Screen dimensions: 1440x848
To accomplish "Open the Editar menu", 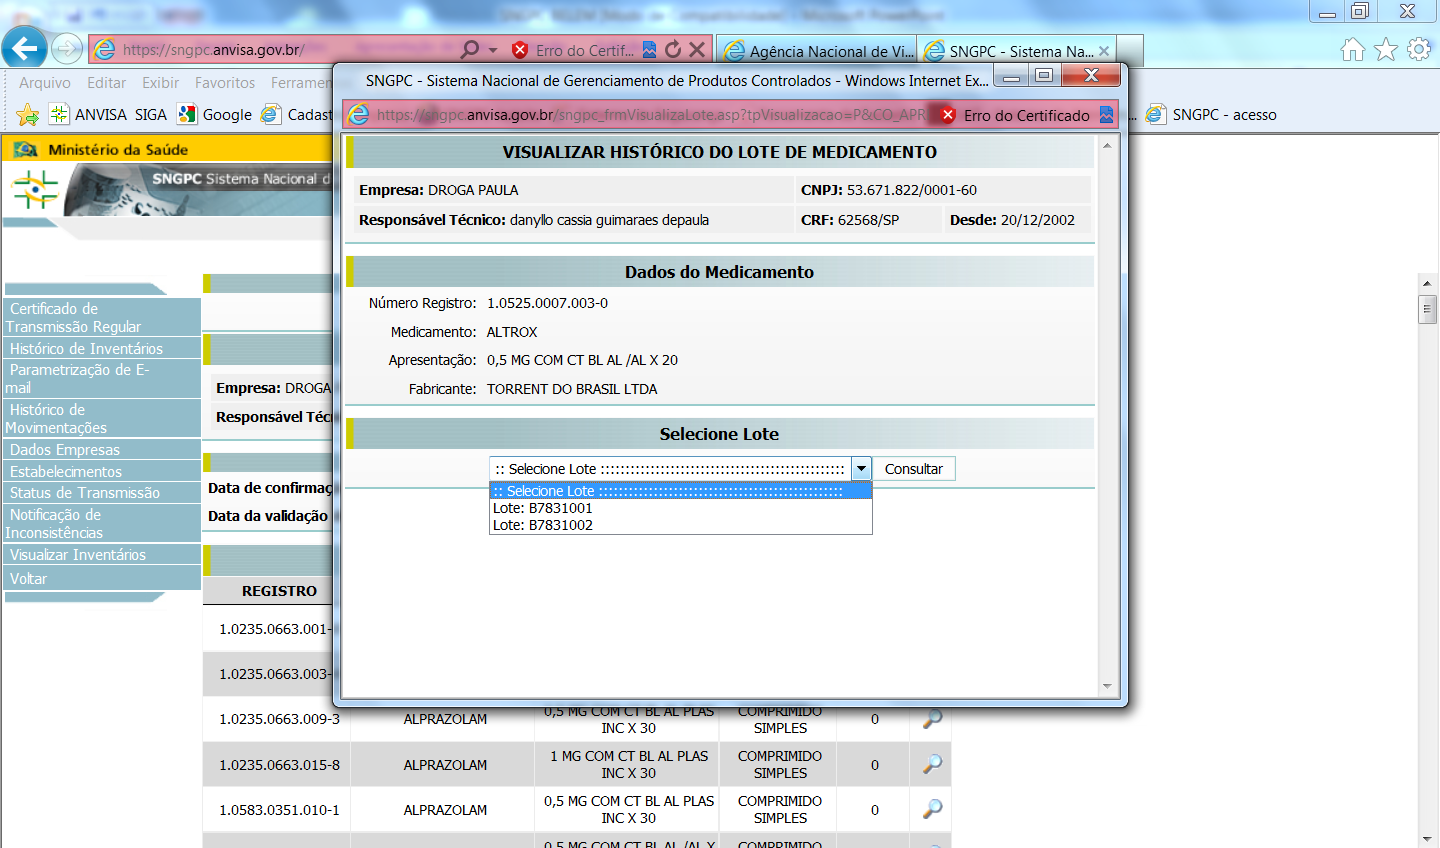I will (x=106, y=83).
